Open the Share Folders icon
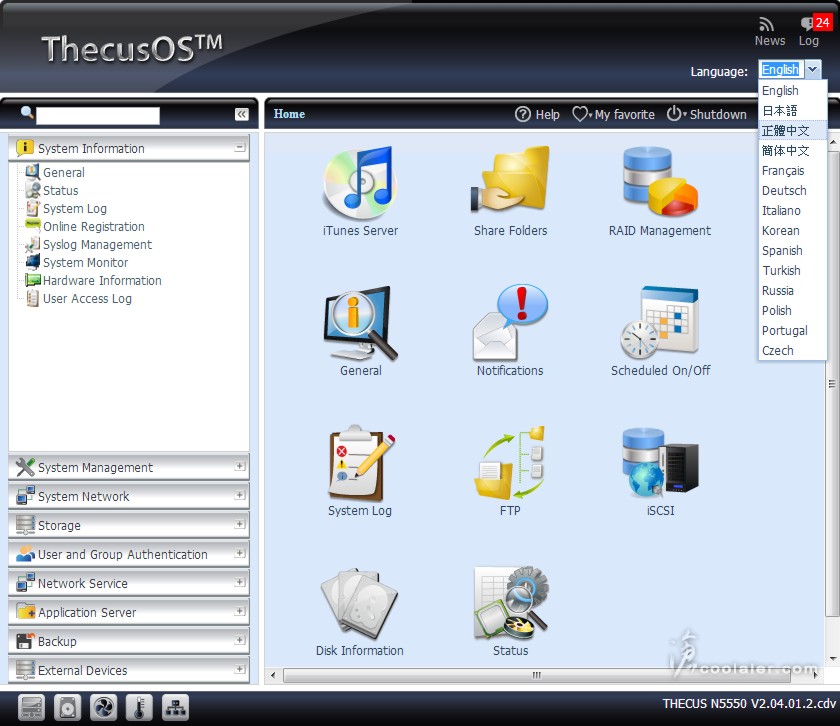Image resolution: width=840 pixels, height=726 pixels. (510, 179)
